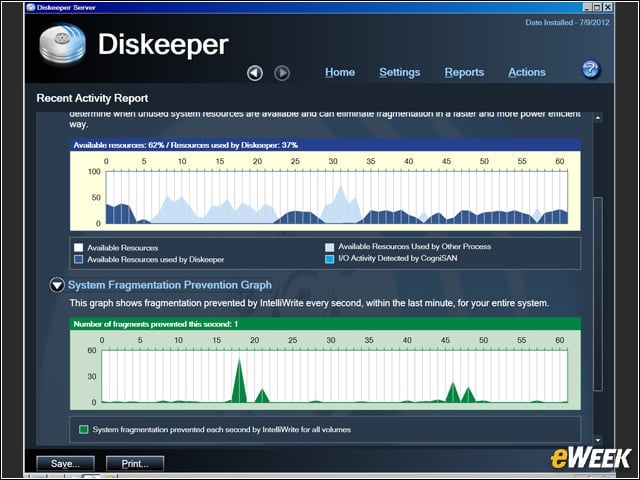
Task: Click the 'Date Installed - 7/9/2012' text
Action: [x=567, y=22]
